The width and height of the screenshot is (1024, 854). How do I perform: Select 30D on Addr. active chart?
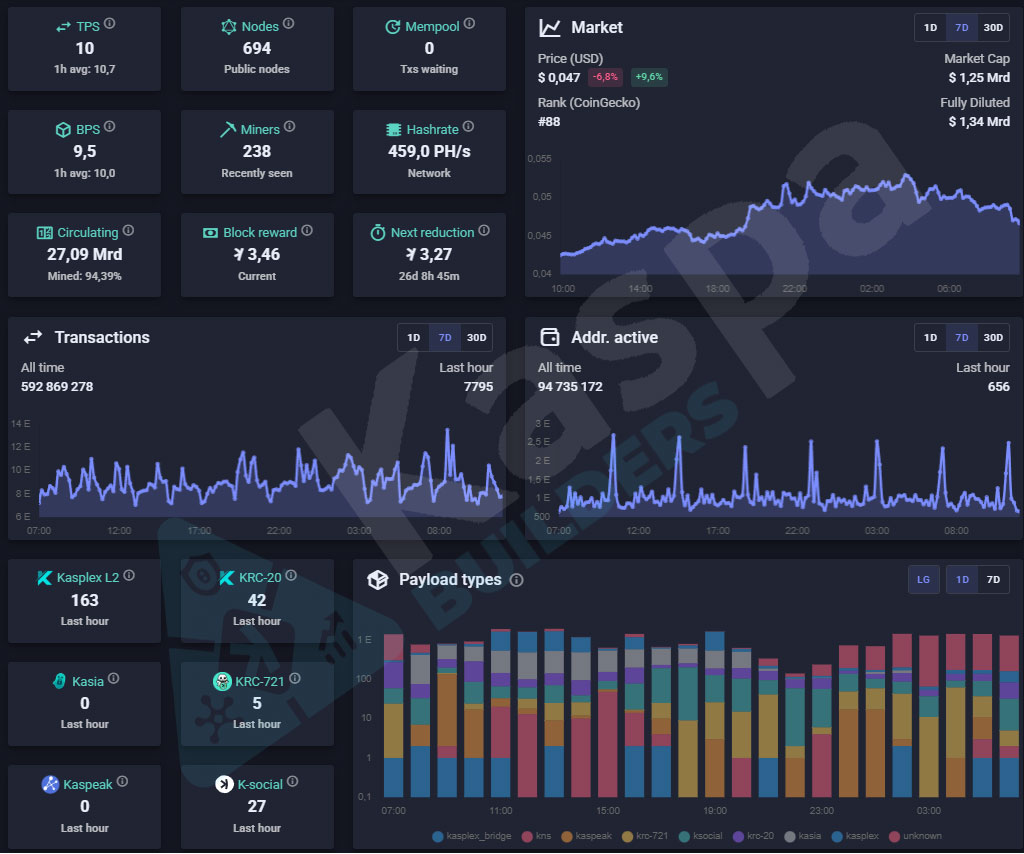coord(993,338)
